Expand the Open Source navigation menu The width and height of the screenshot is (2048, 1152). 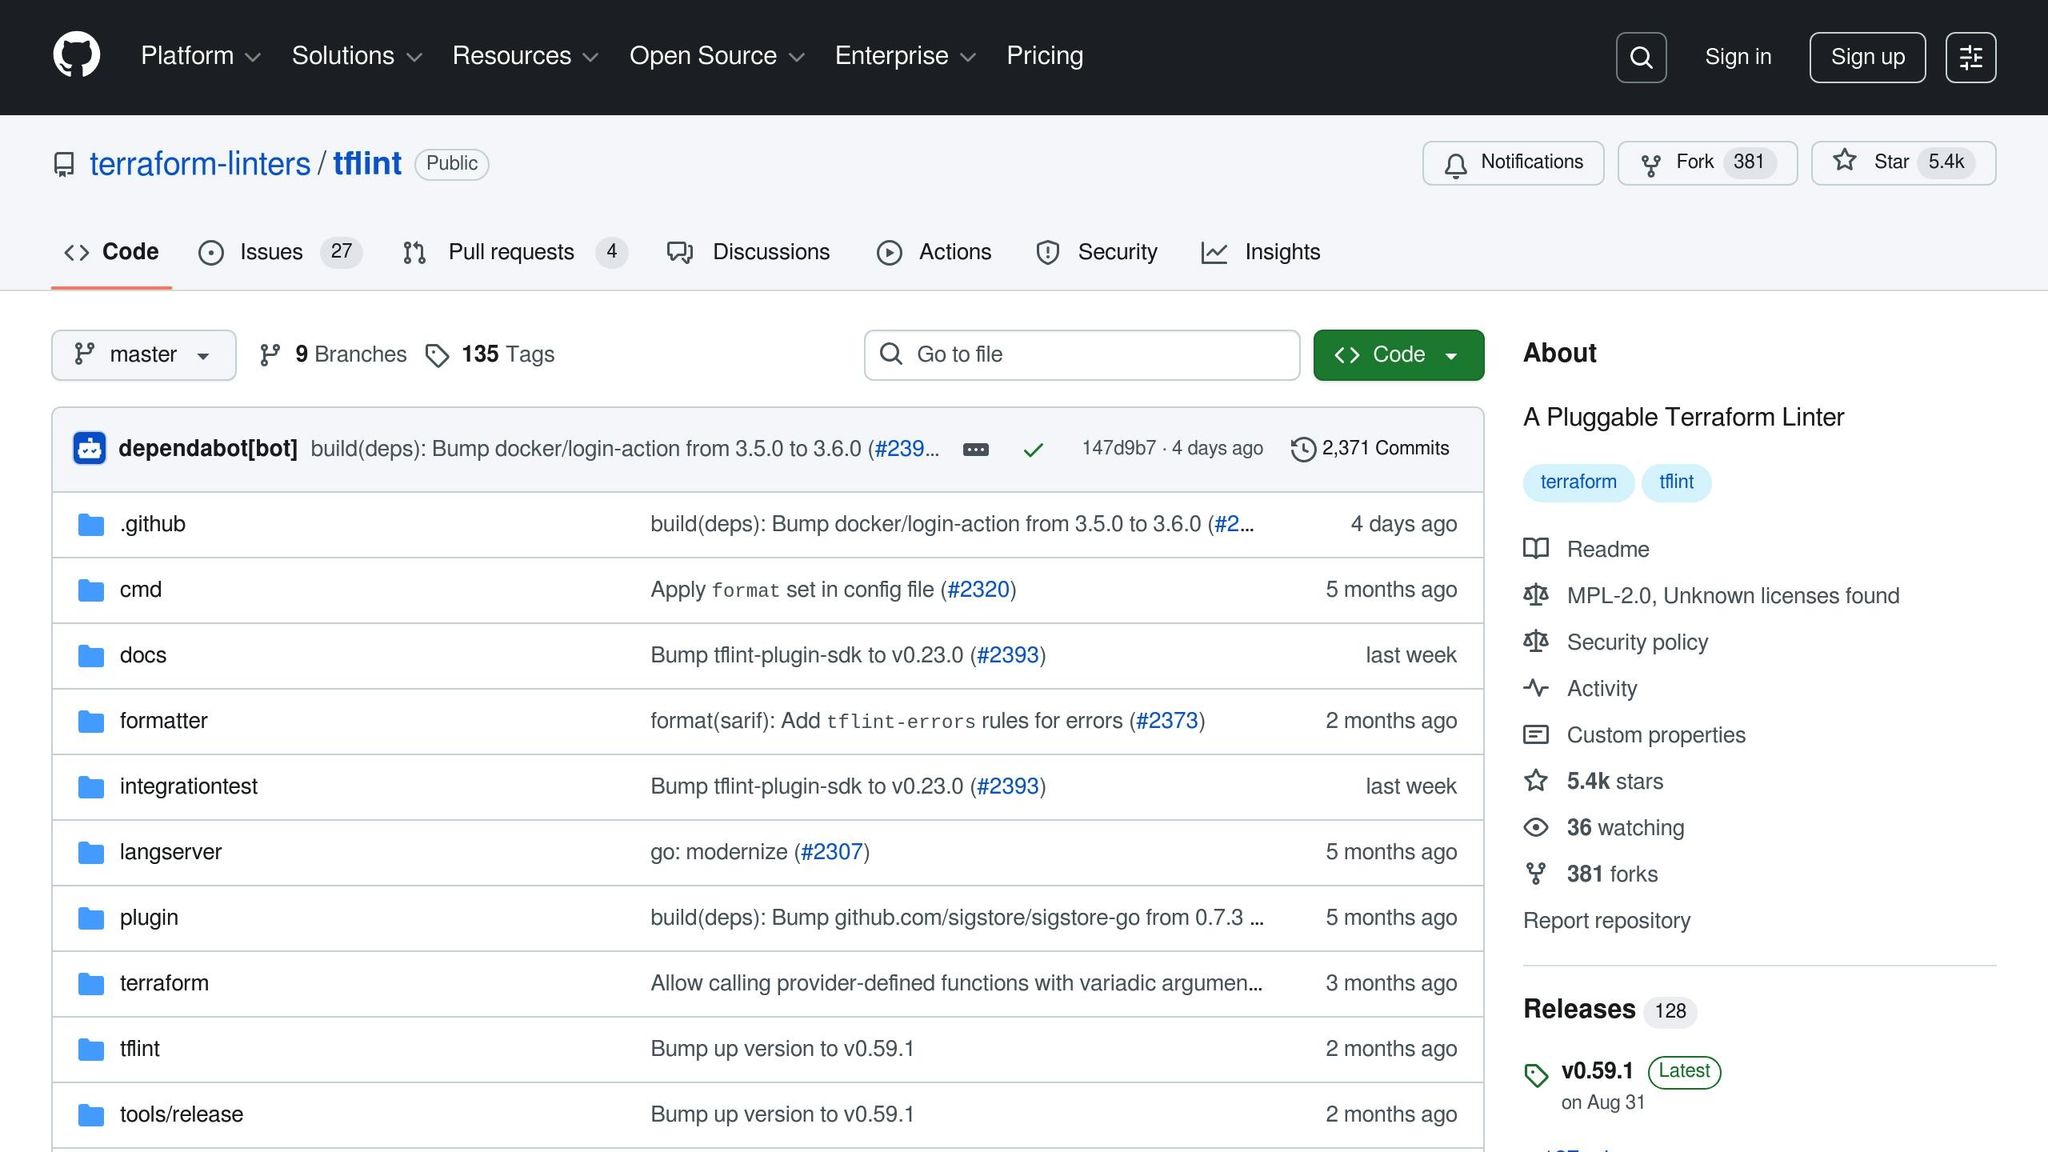point(716,56)
